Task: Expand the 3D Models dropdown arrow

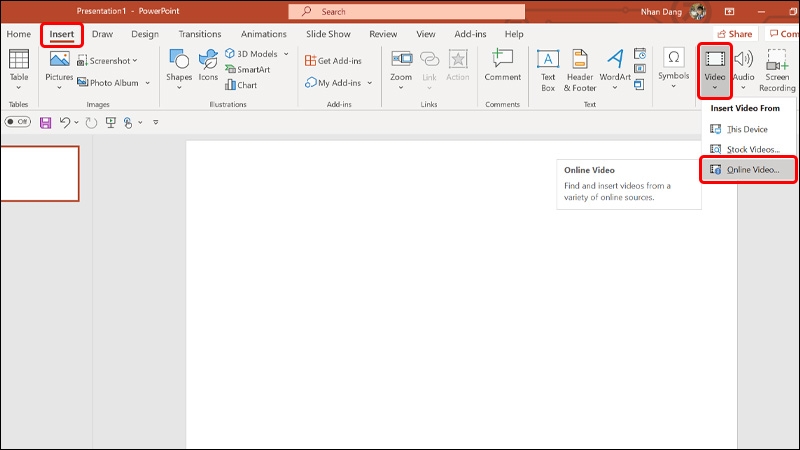Action: pyautogui.click(x=286, y=54)
